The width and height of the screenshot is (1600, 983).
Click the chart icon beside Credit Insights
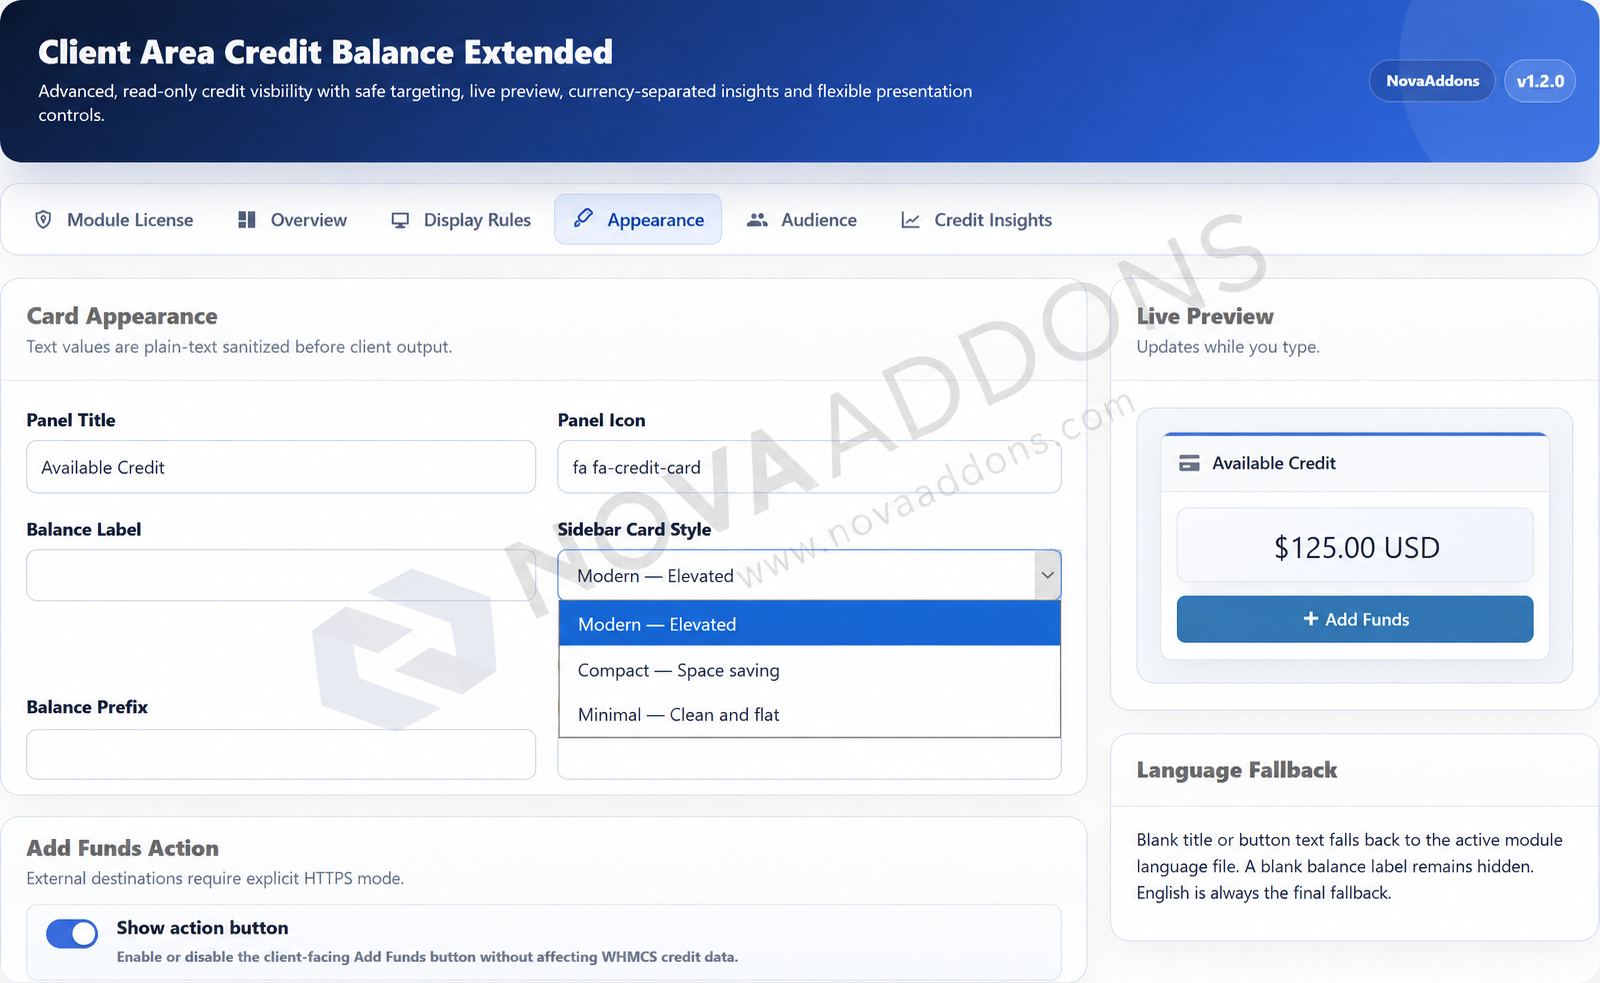910,220
